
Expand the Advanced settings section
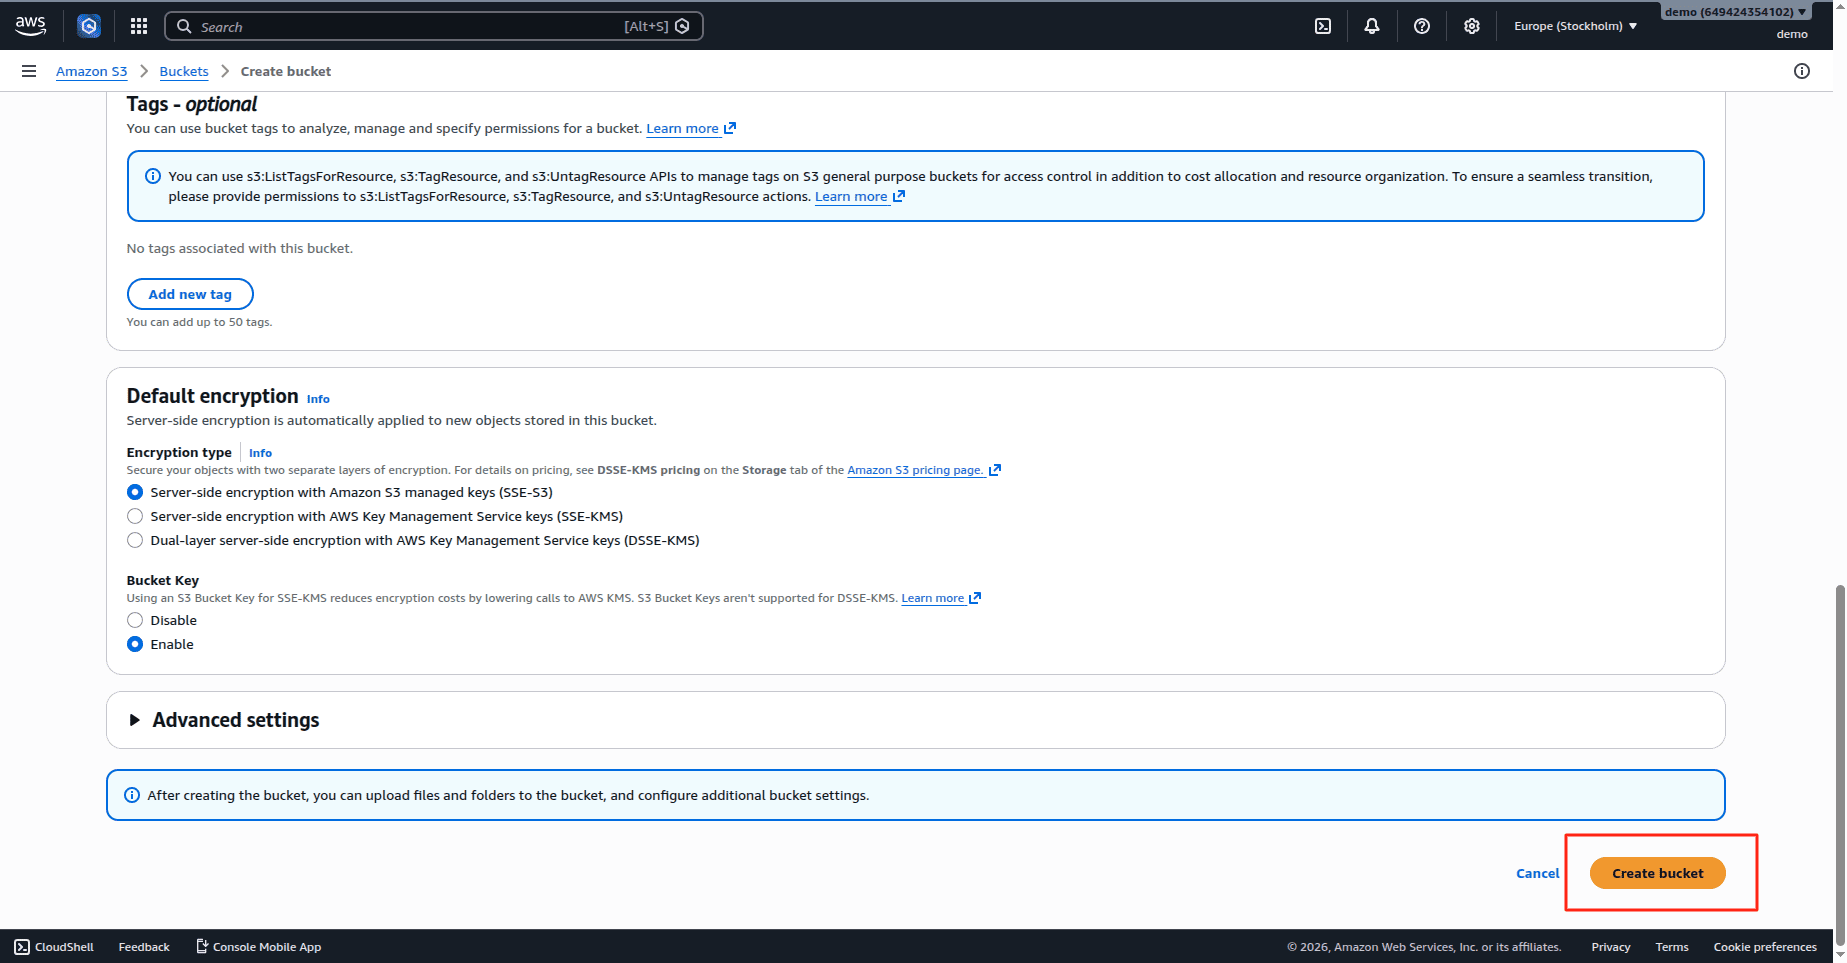coord(134,720)
